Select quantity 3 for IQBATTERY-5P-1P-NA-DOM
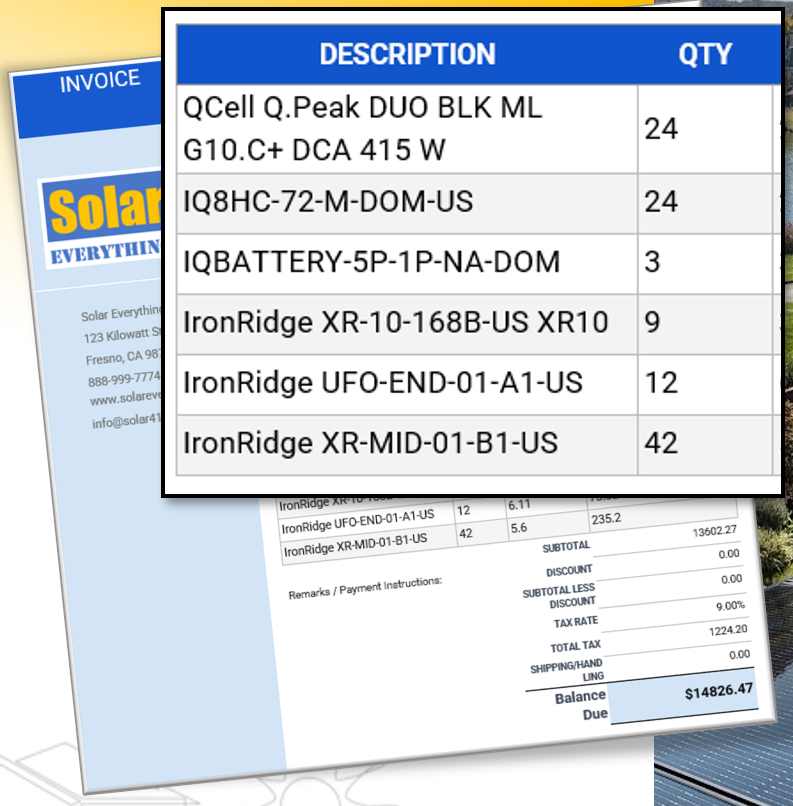This screenshot has width=793, height=806. click(652, 262)
